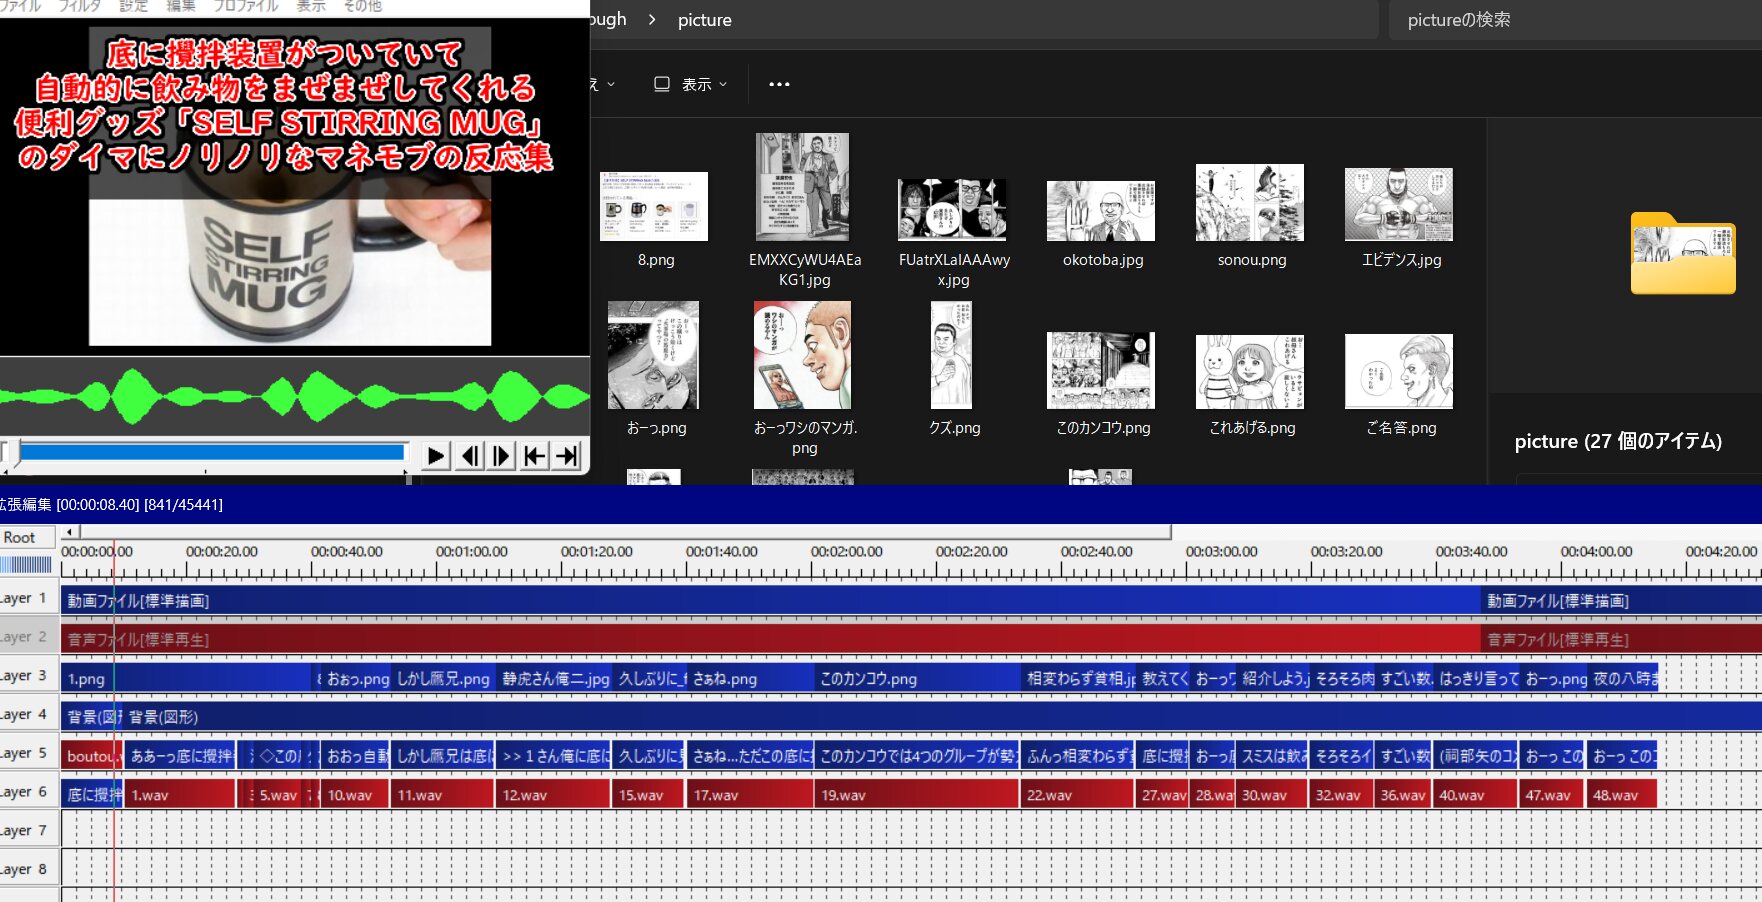
Task: Click the large folder icon in details pane
Action: click(1682, 254)
